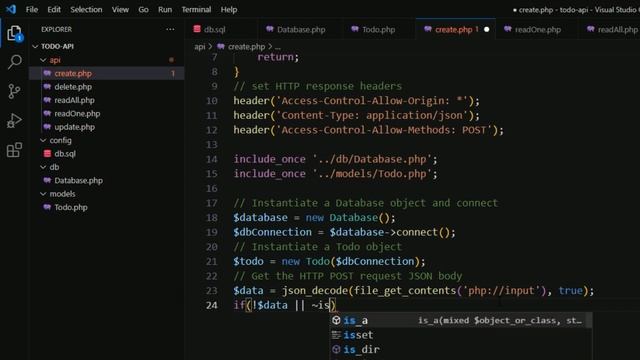Screen dimensions: 640x360
Task: Place cursor on "header('Content-Type: application/json');" line
Action: tap(356, 116)
